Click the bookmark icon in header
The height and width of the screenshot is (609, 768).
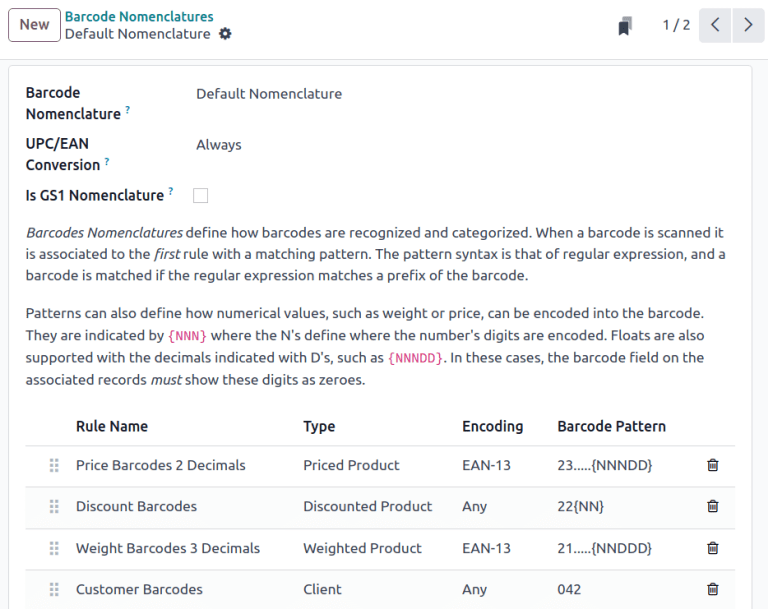tap(625, 26)
